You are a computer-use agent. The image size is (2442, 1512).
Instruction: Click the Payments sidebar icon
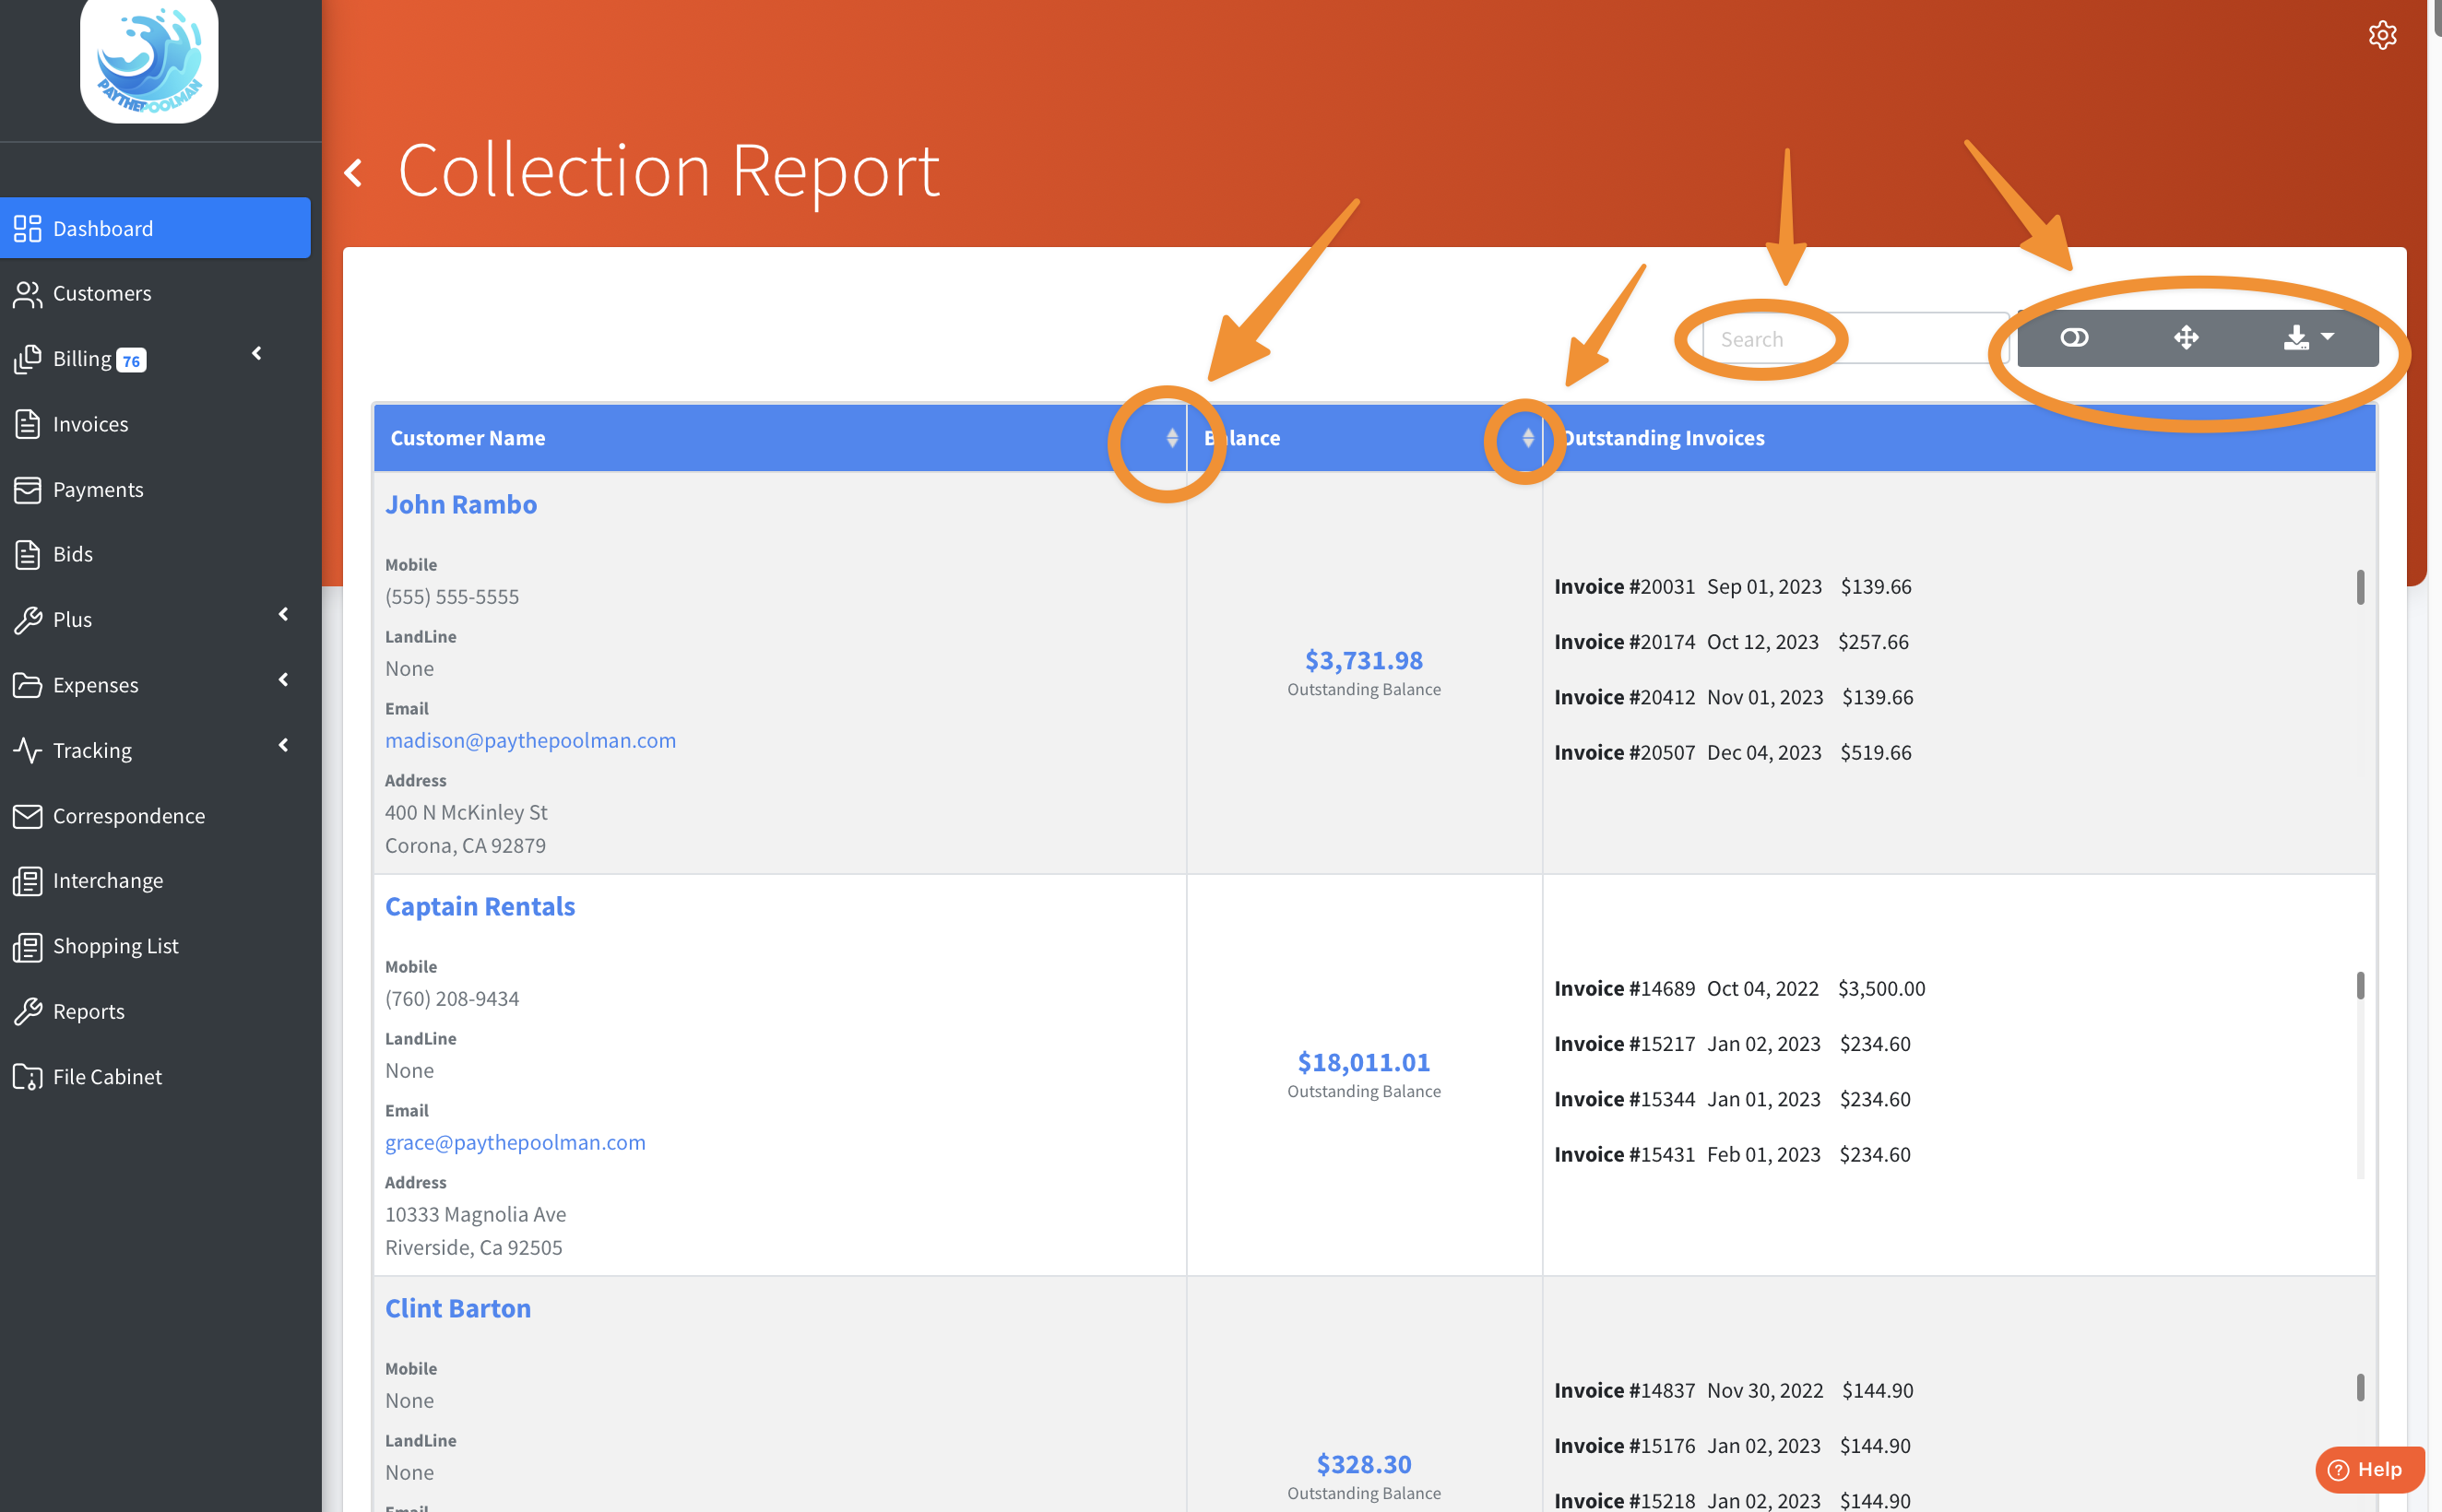coord(27,489)
